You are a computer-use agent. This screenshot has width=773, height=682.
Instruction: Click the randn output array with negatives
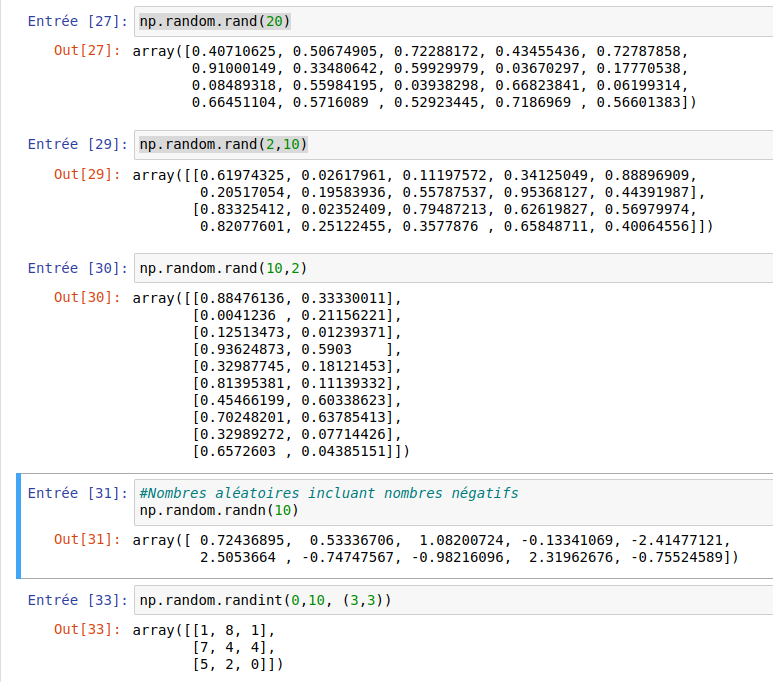pos(435,548)
